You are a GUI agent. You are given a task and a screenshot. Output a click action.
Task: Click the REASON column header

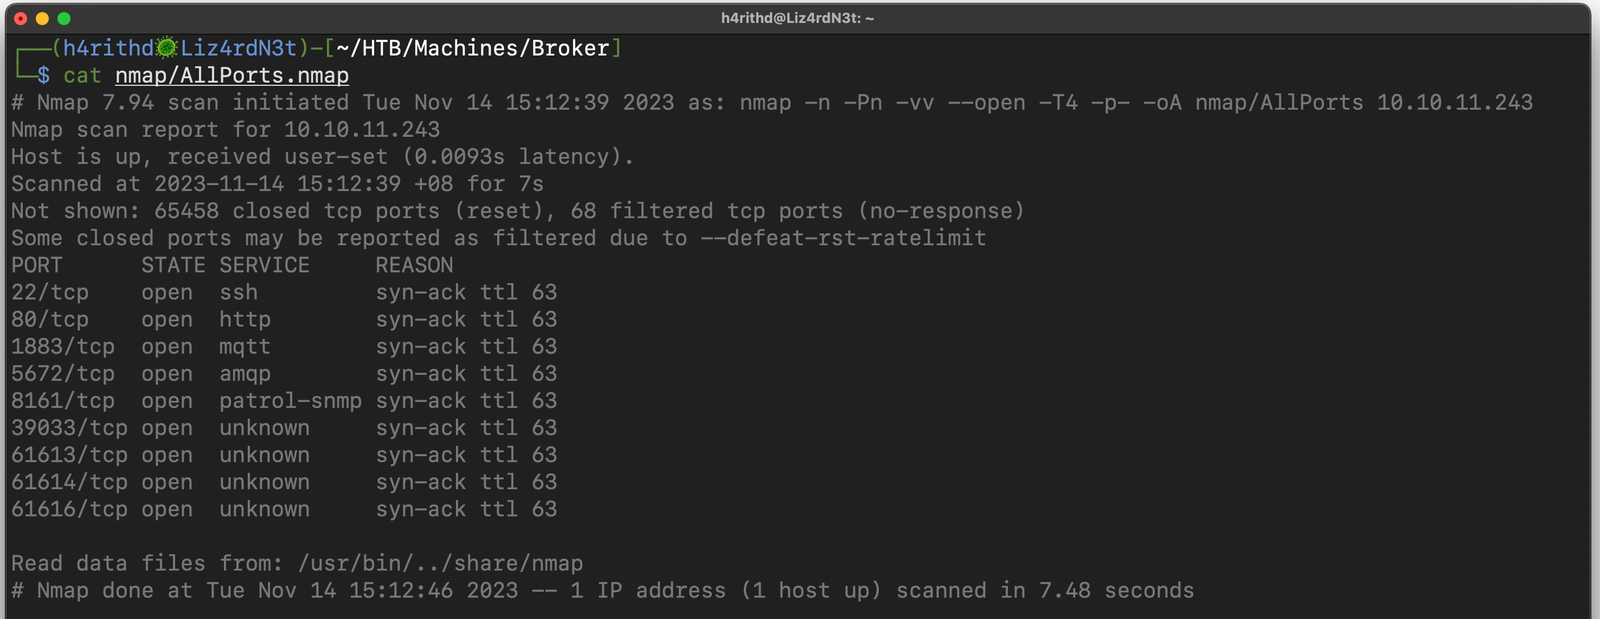(x=414, y=265)
